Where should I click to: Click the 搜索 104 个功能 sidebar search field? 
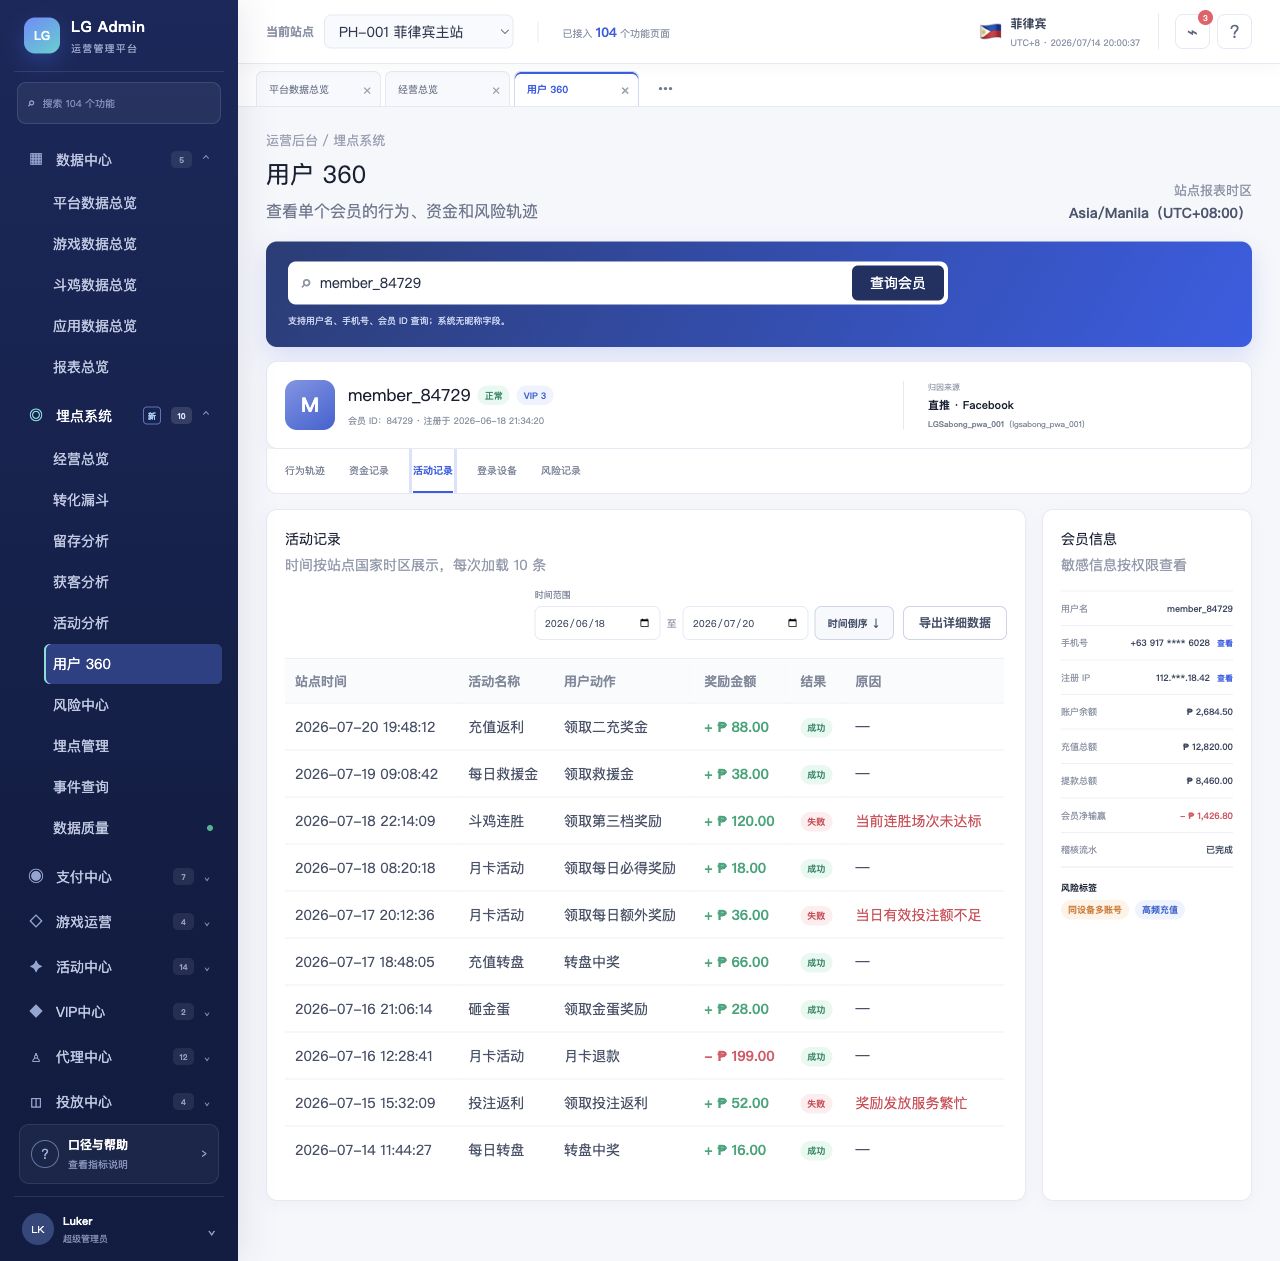tap(119, 103)
